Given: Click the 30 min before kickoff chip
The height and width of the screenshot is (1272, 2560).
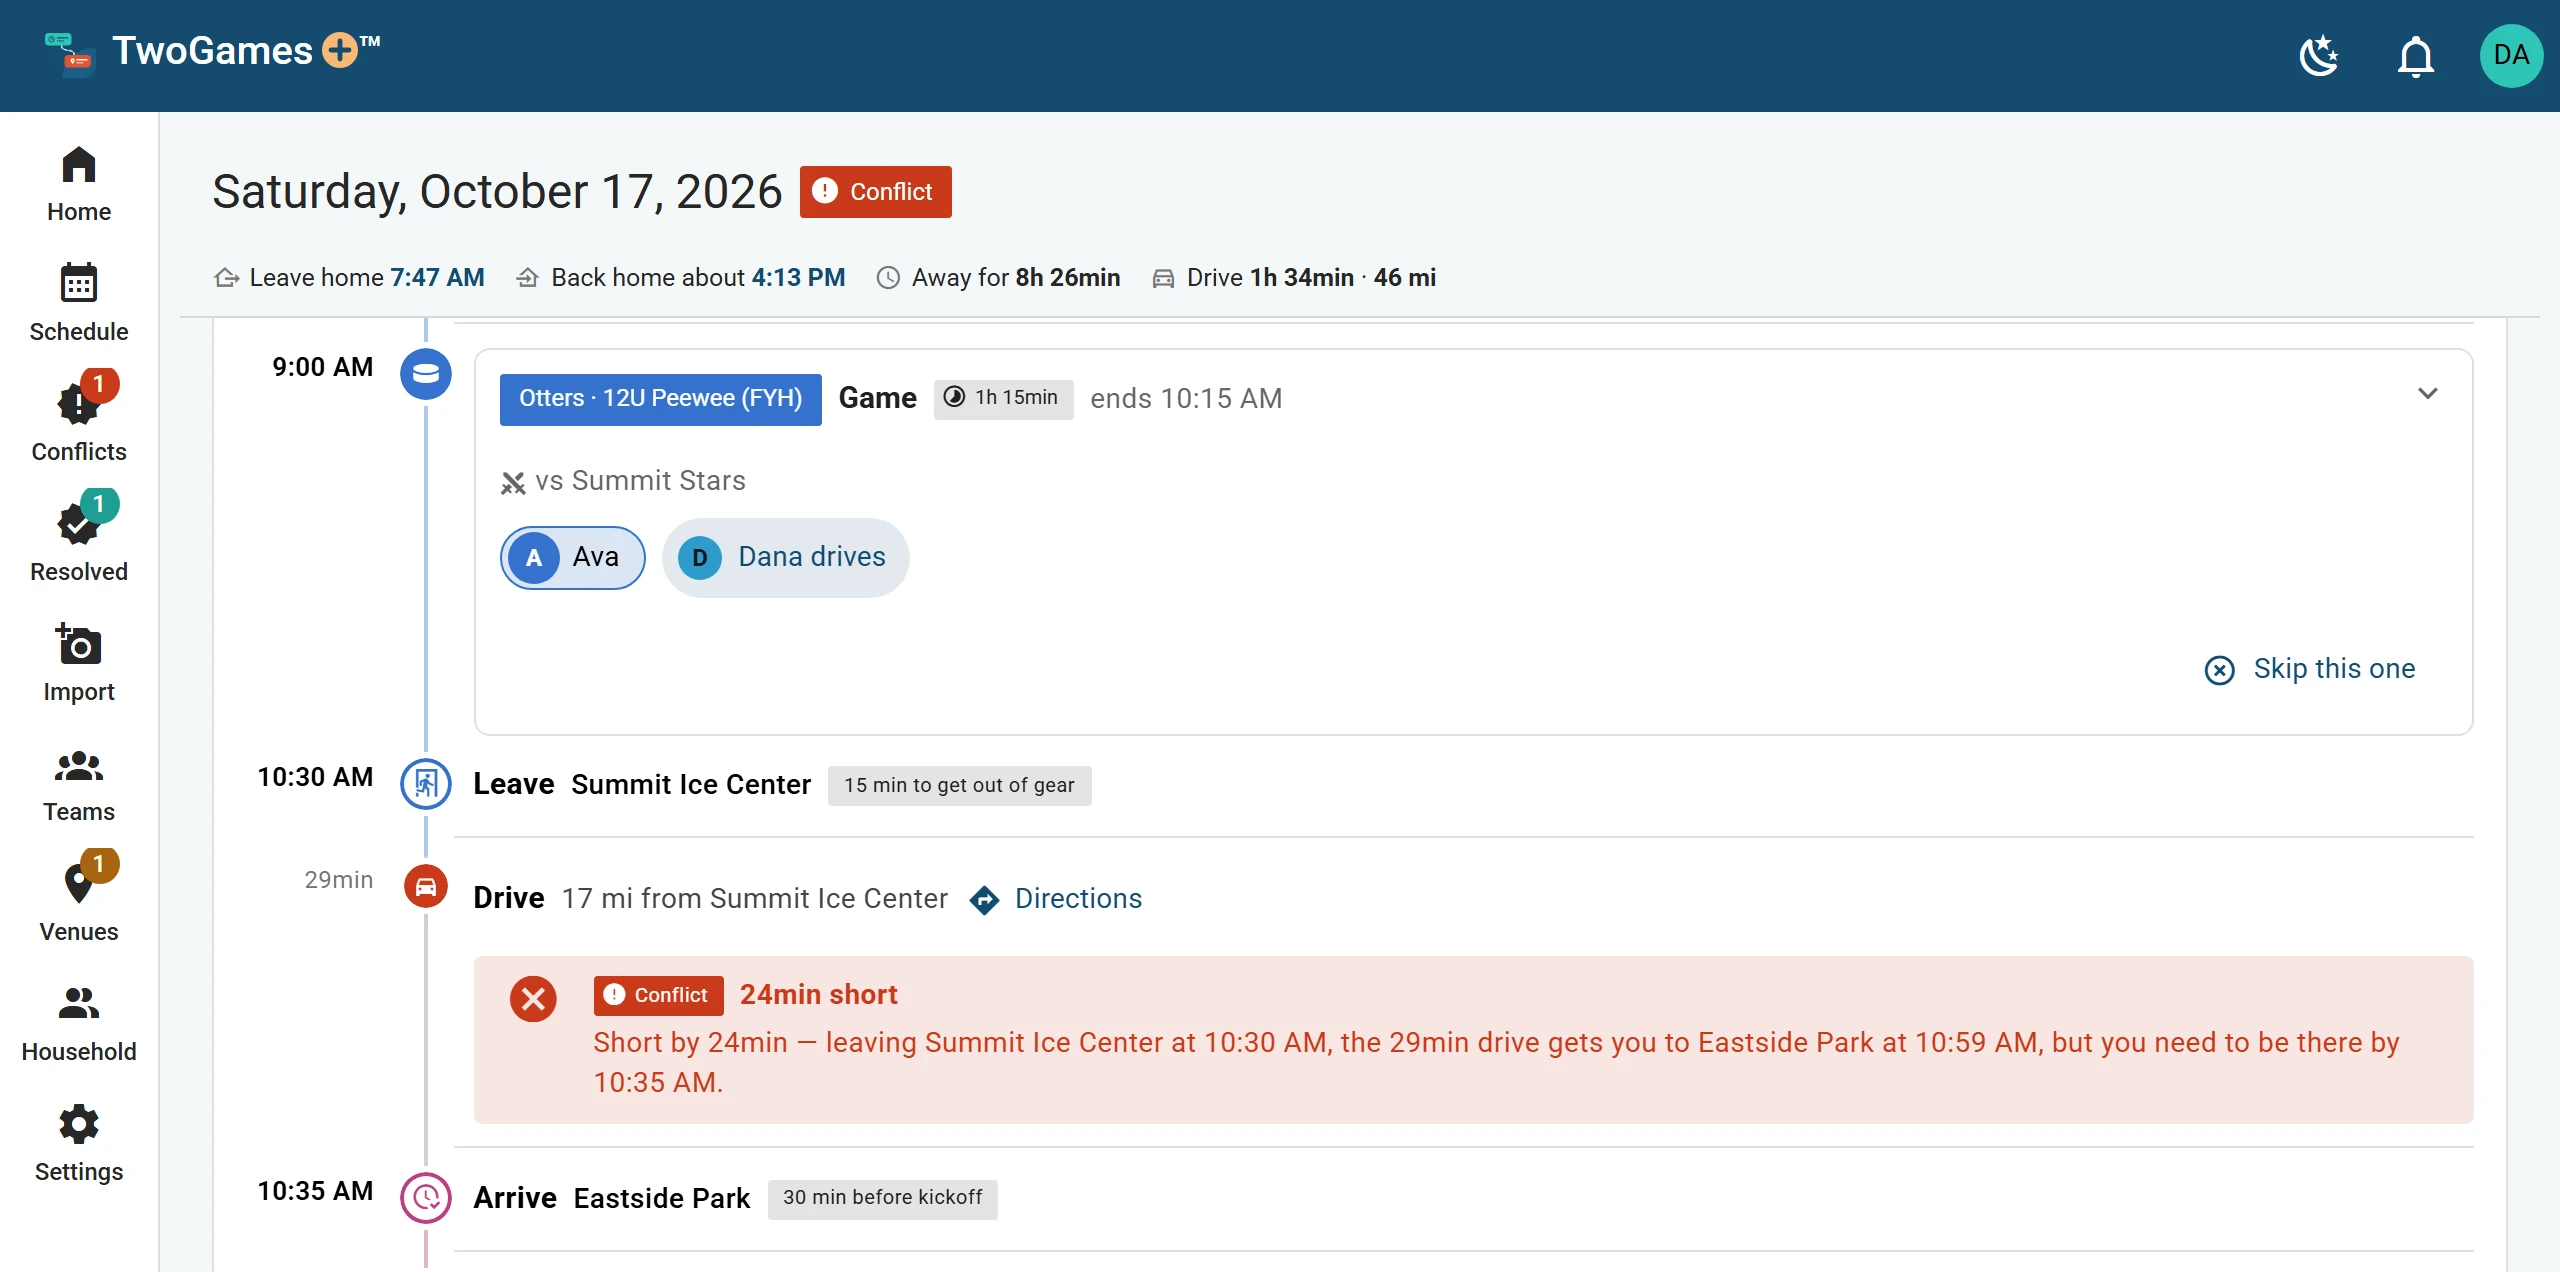Looking at the screenshot, I should [883, 1198].
